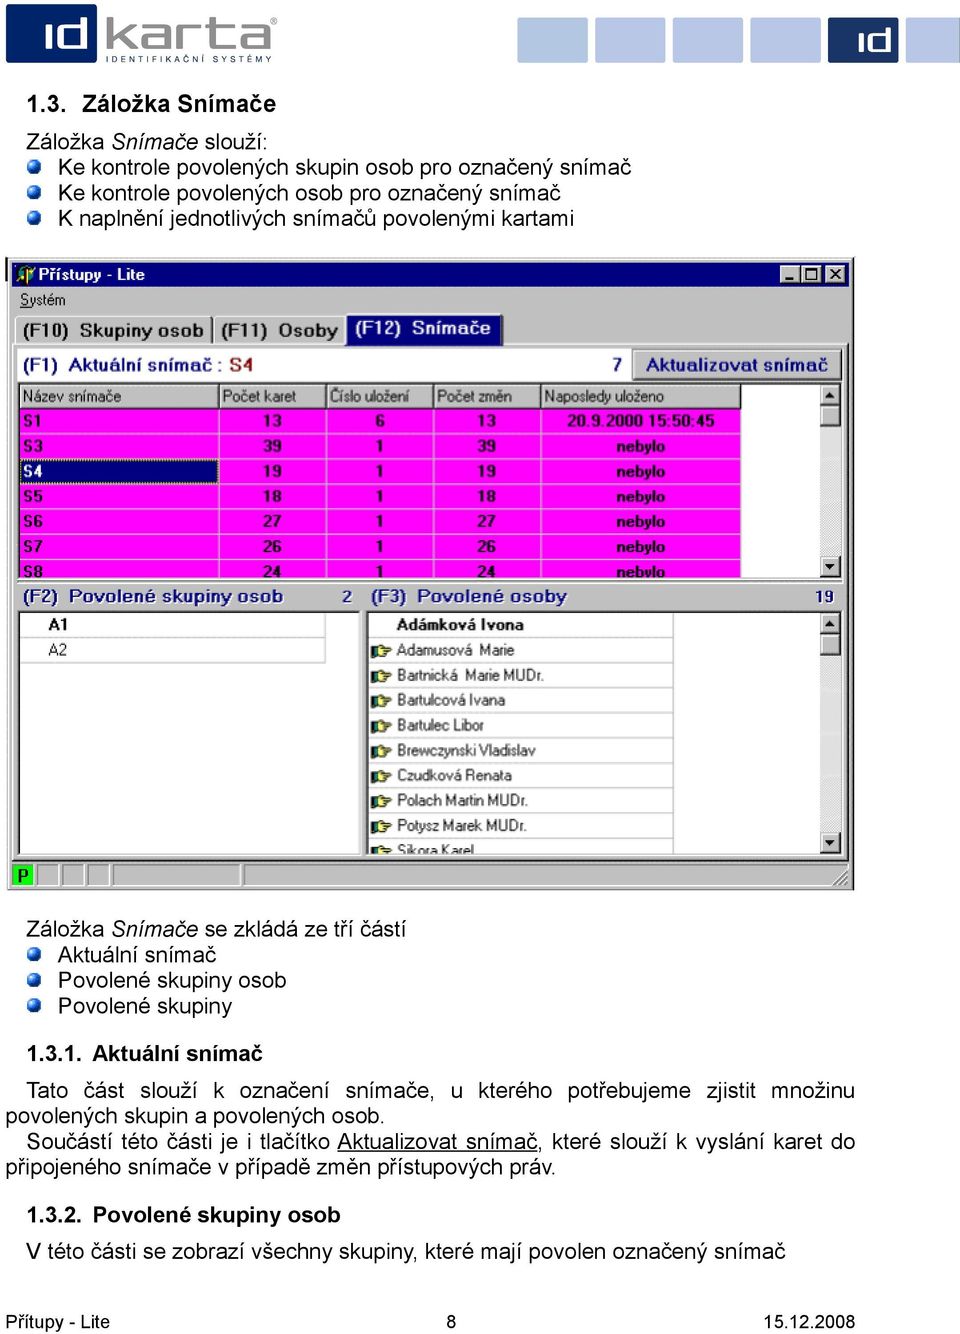The width and height of the screenshot is (960, 1334).
Task: Select the (F12) Snímače tab
Action: pyautogui.click(x=423, y=328)
